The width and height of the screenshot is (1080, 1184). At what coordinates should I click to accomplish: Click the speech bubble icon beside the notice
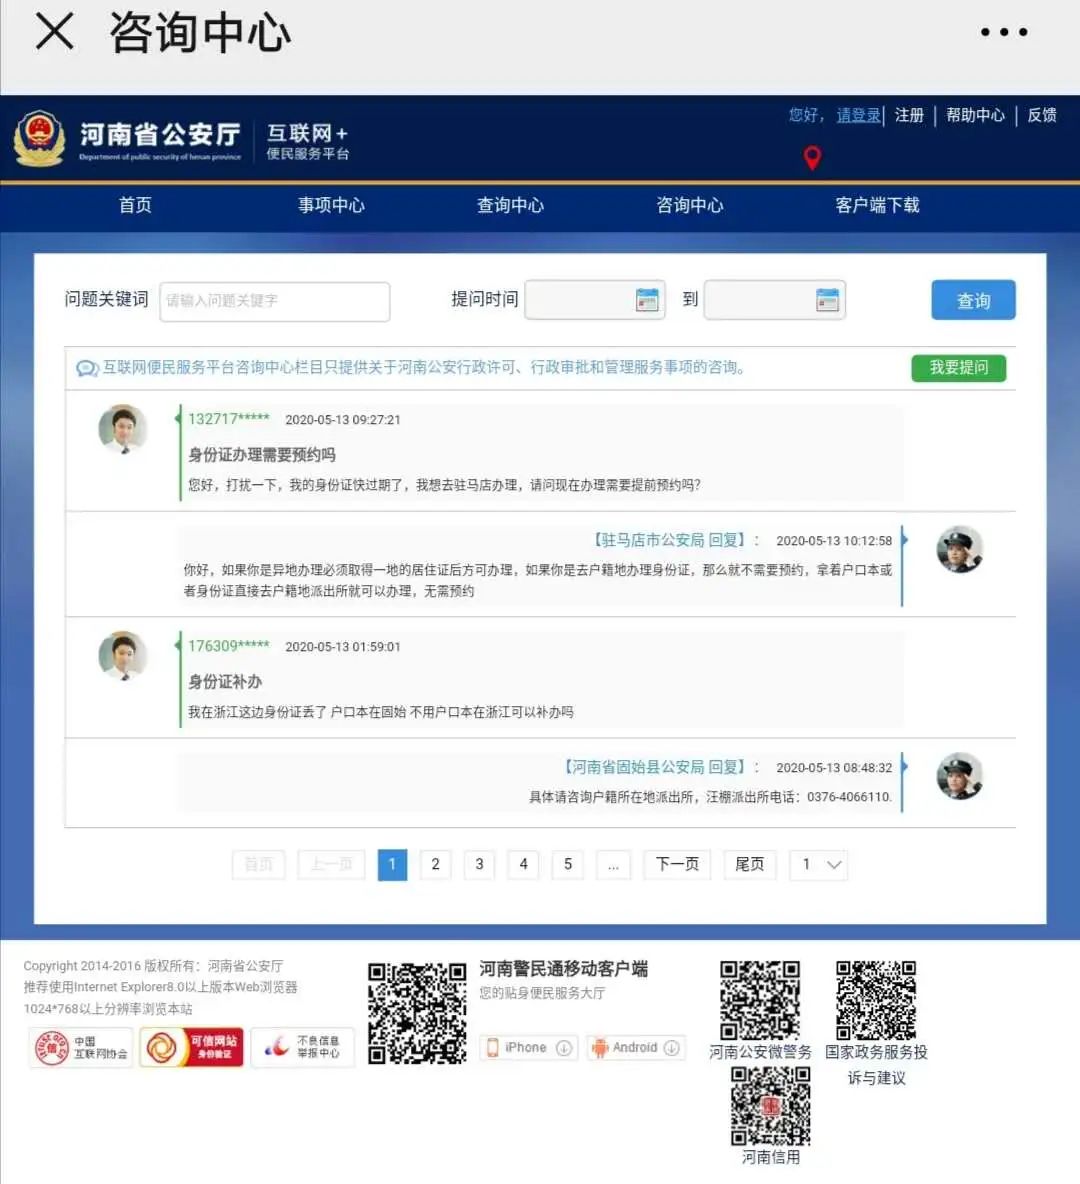click(87, 368)
